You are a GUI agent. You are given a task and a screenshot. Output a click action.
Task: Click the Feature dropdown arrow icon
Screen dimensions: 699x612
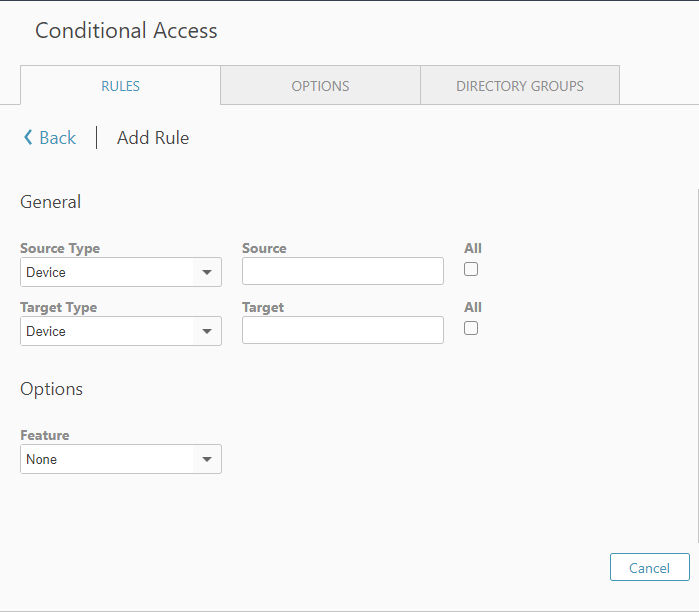(206, 459)
